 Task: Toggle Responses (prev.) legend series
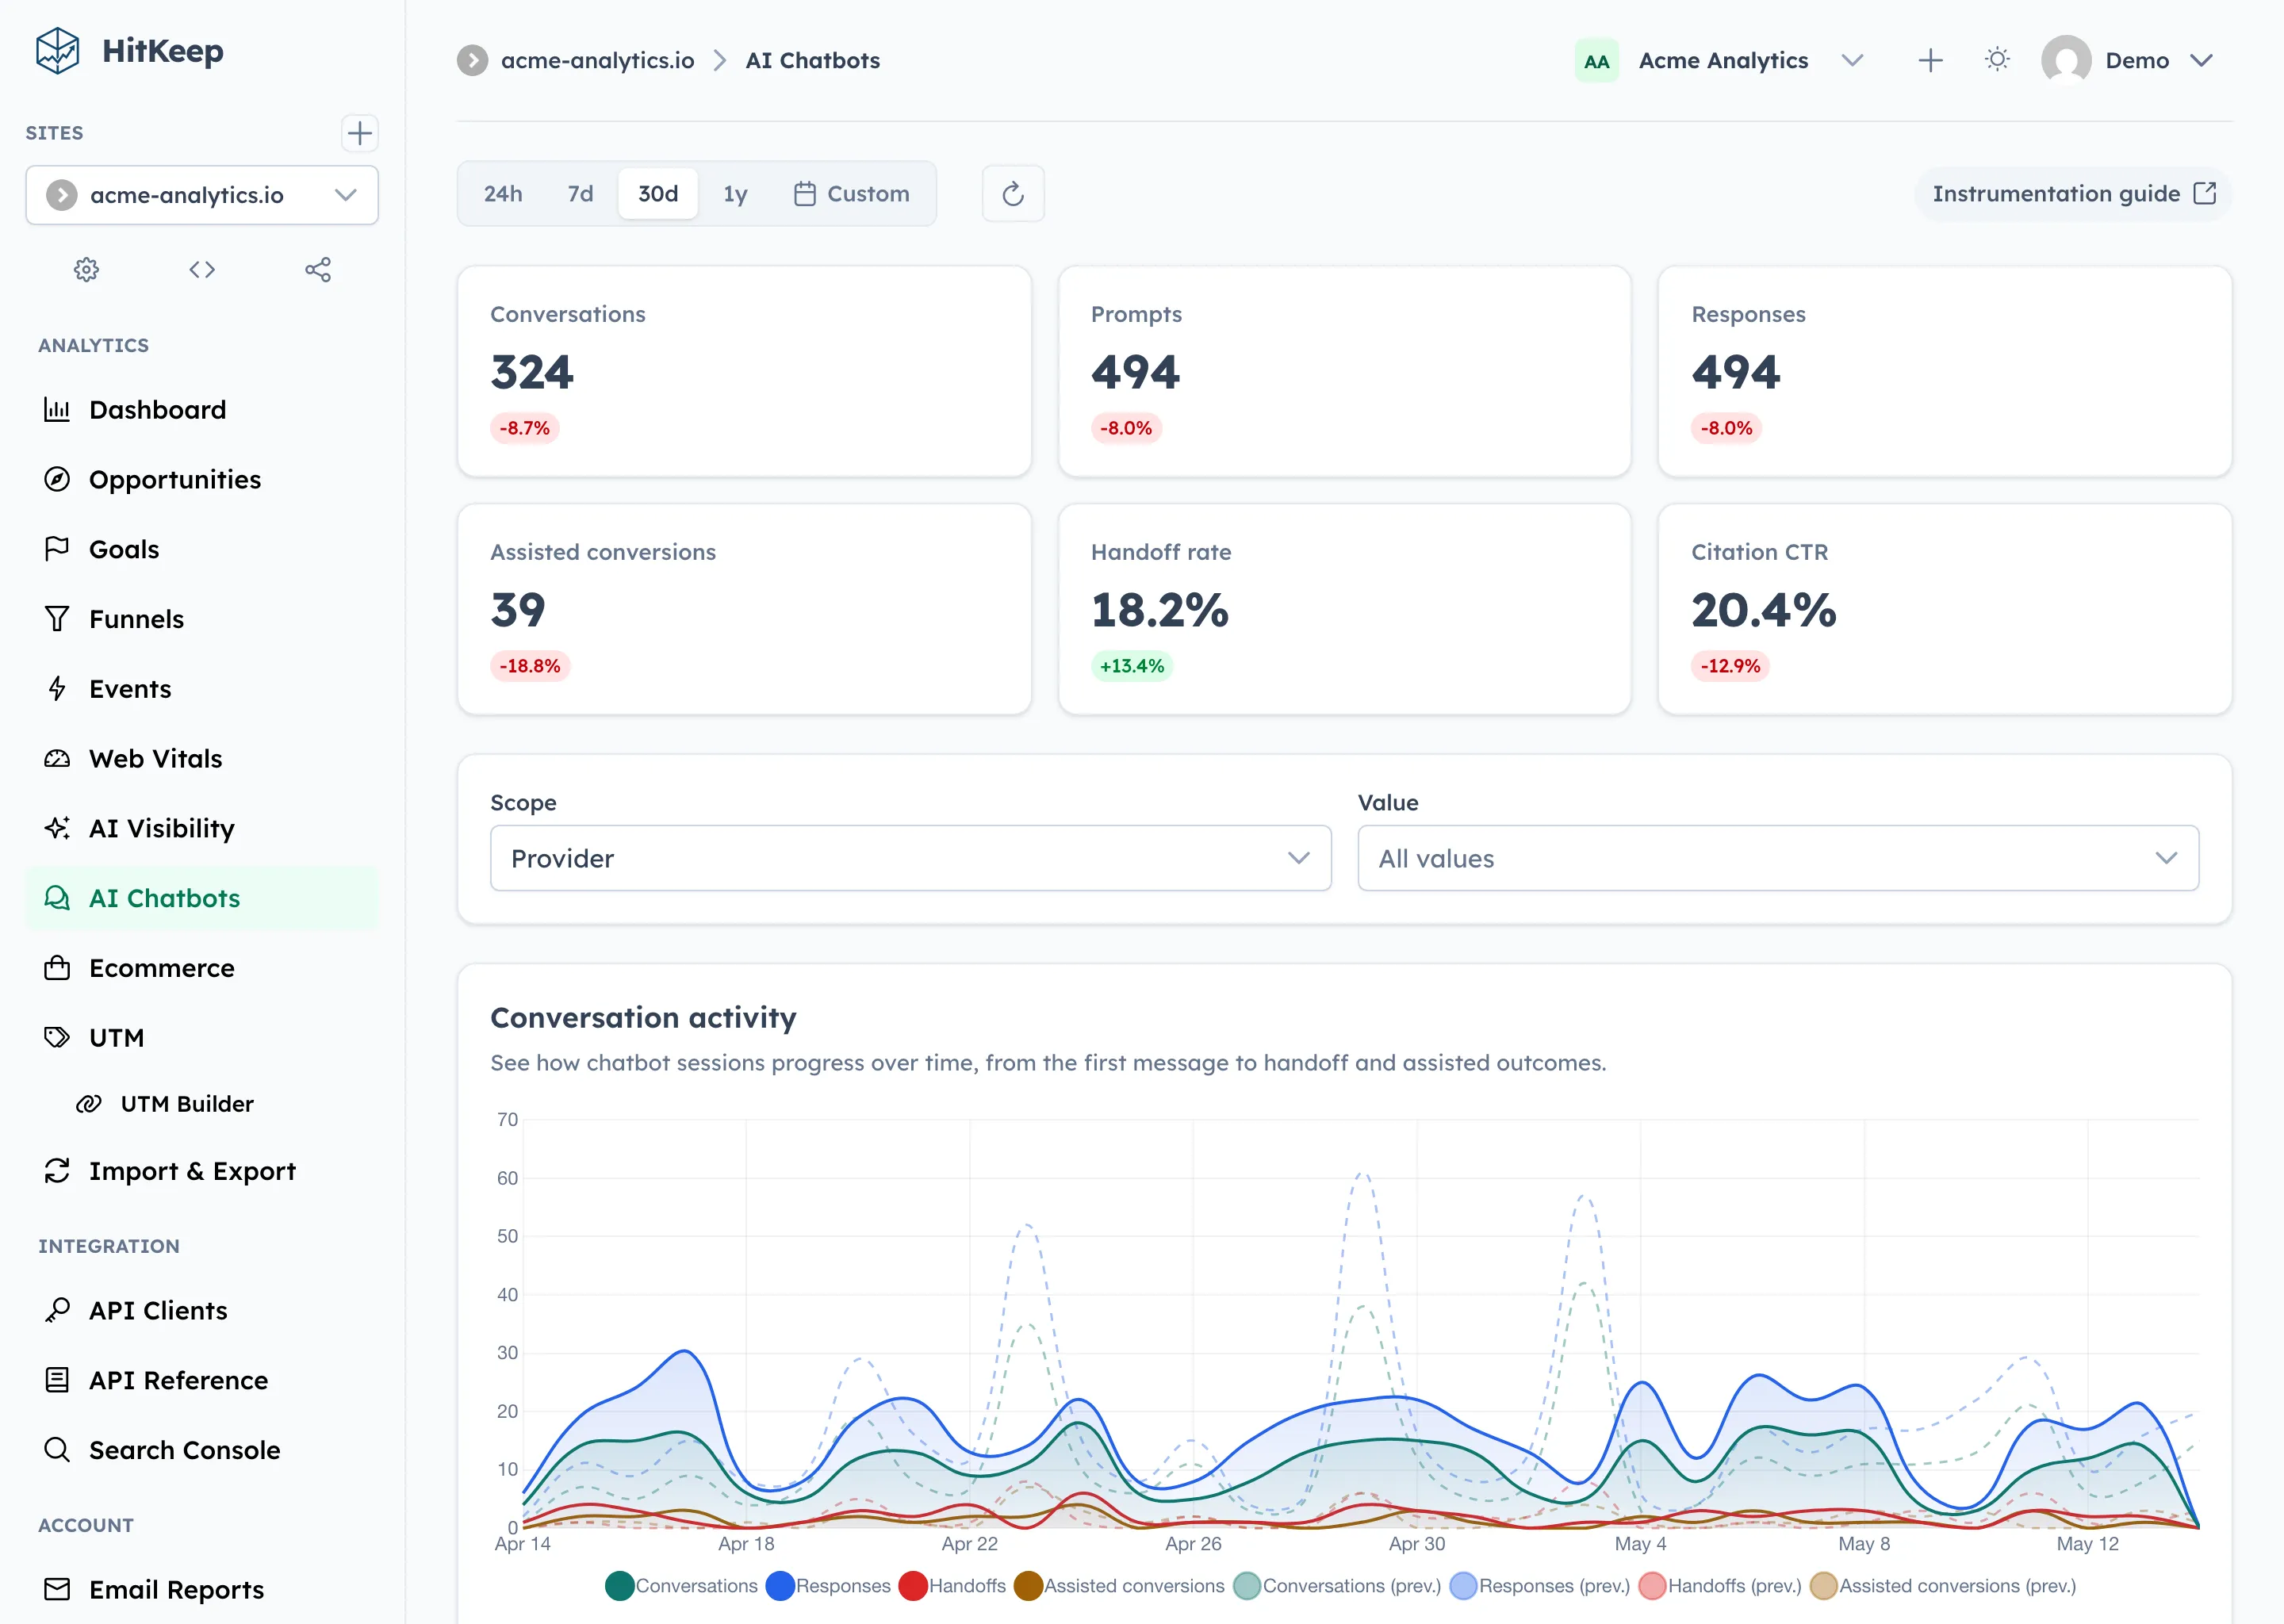(x=1540, y=1586)
